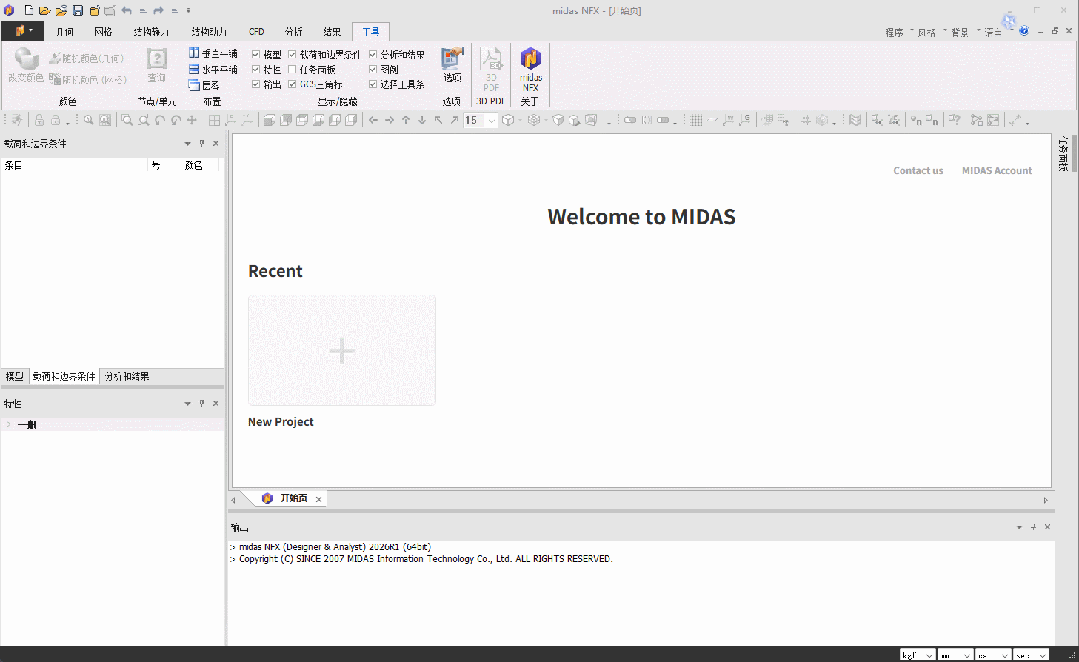Rotate view with the down arrow icon
The width and height of the screenshot is (1079, 662).
coord(422,120)
